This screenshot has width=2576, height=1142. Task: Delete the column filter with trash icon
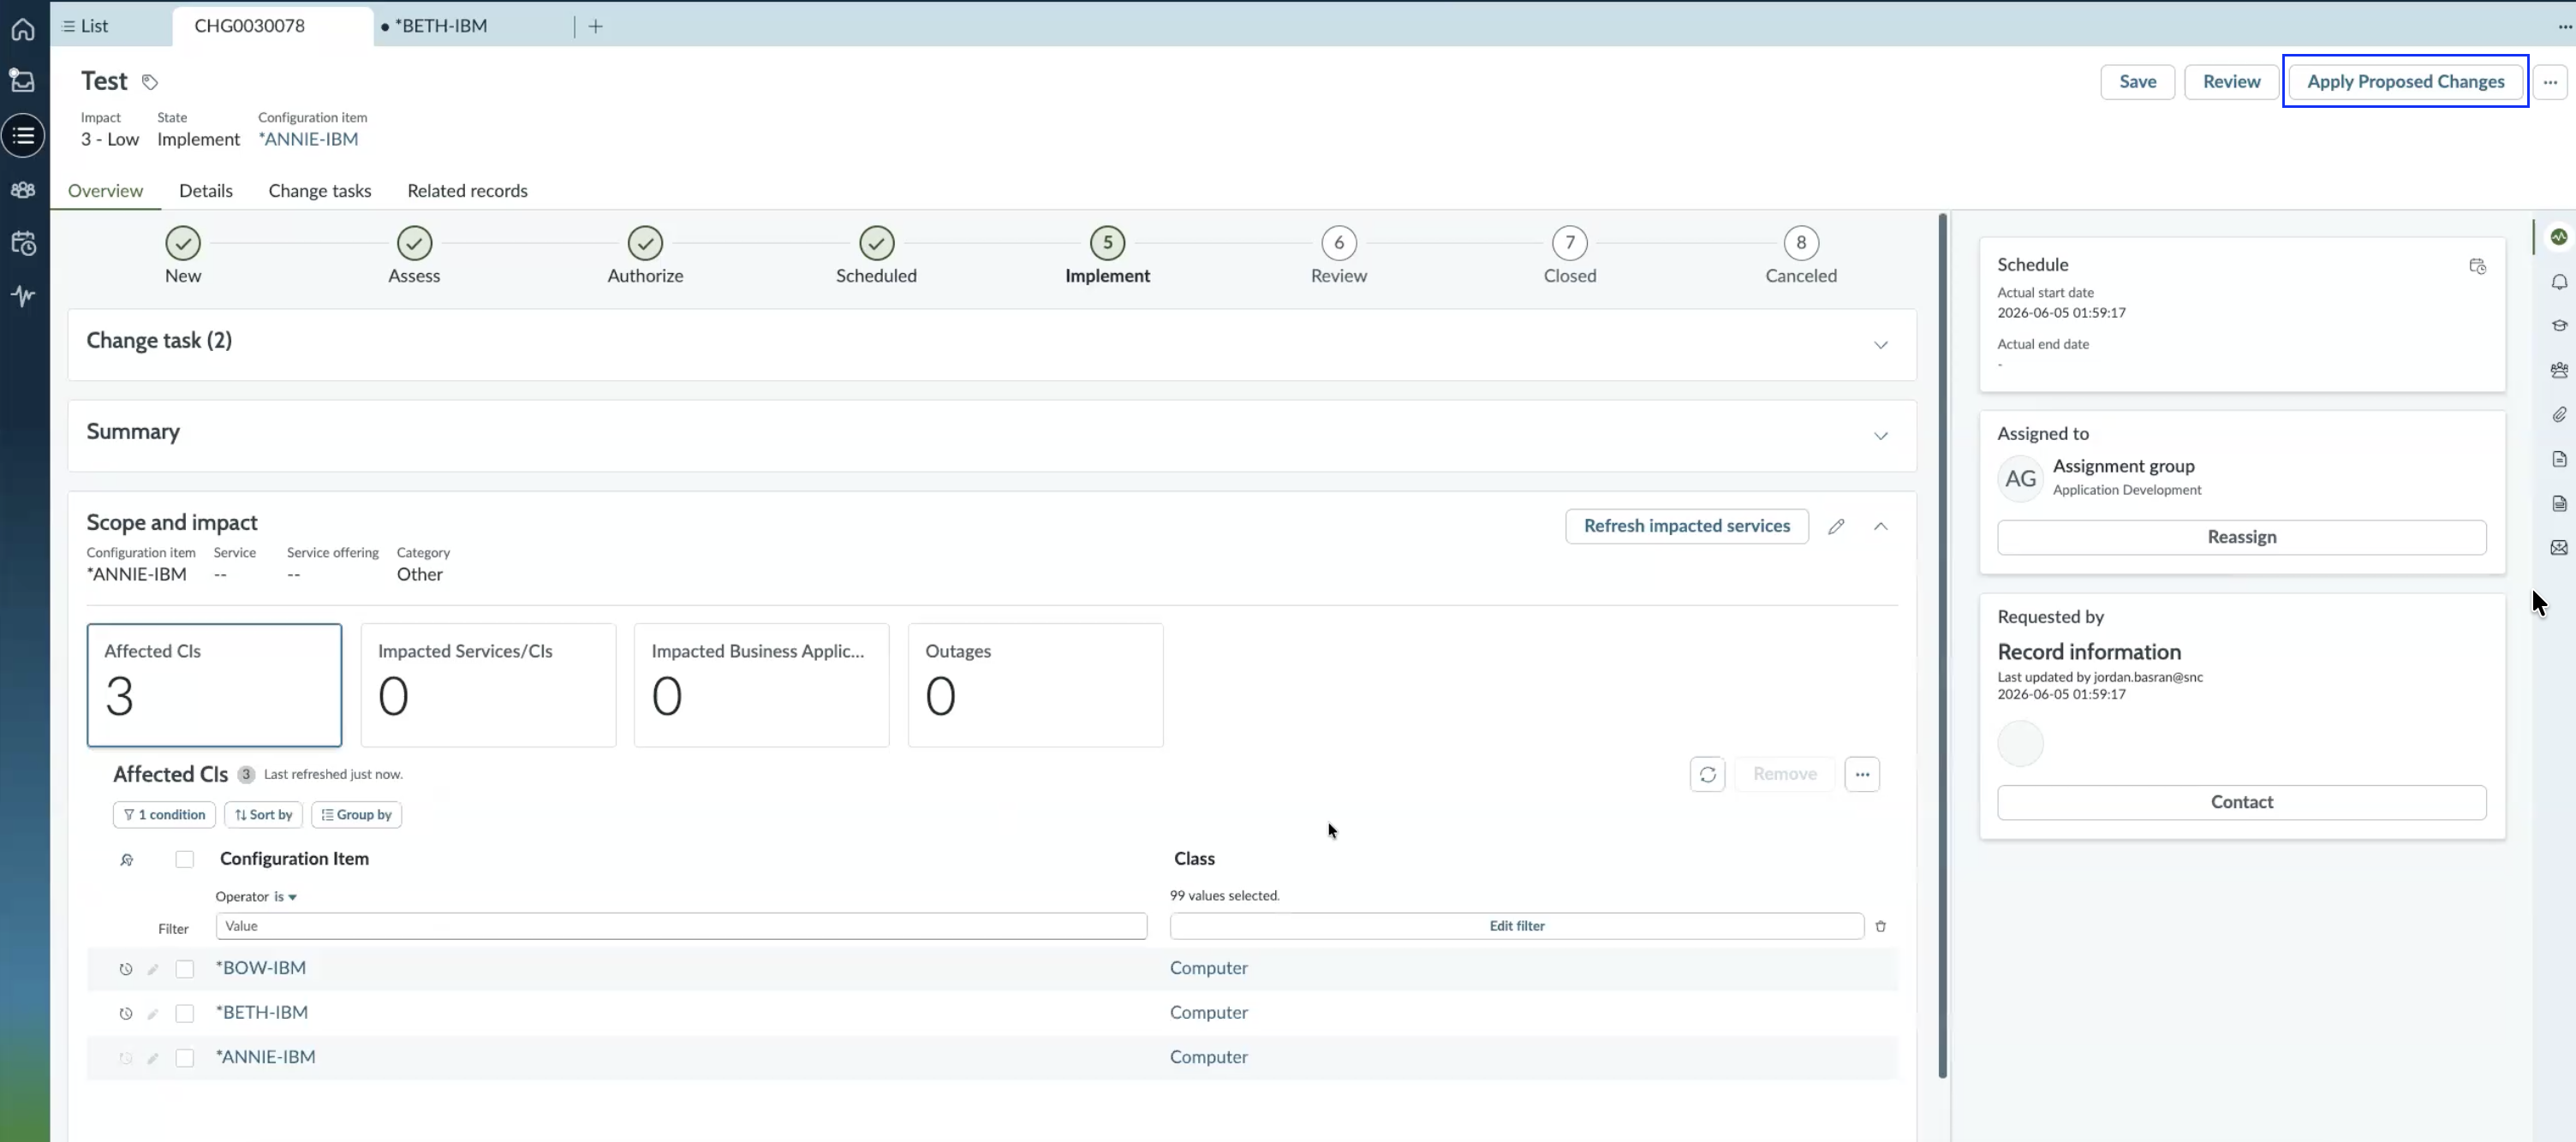point(1880,926)
